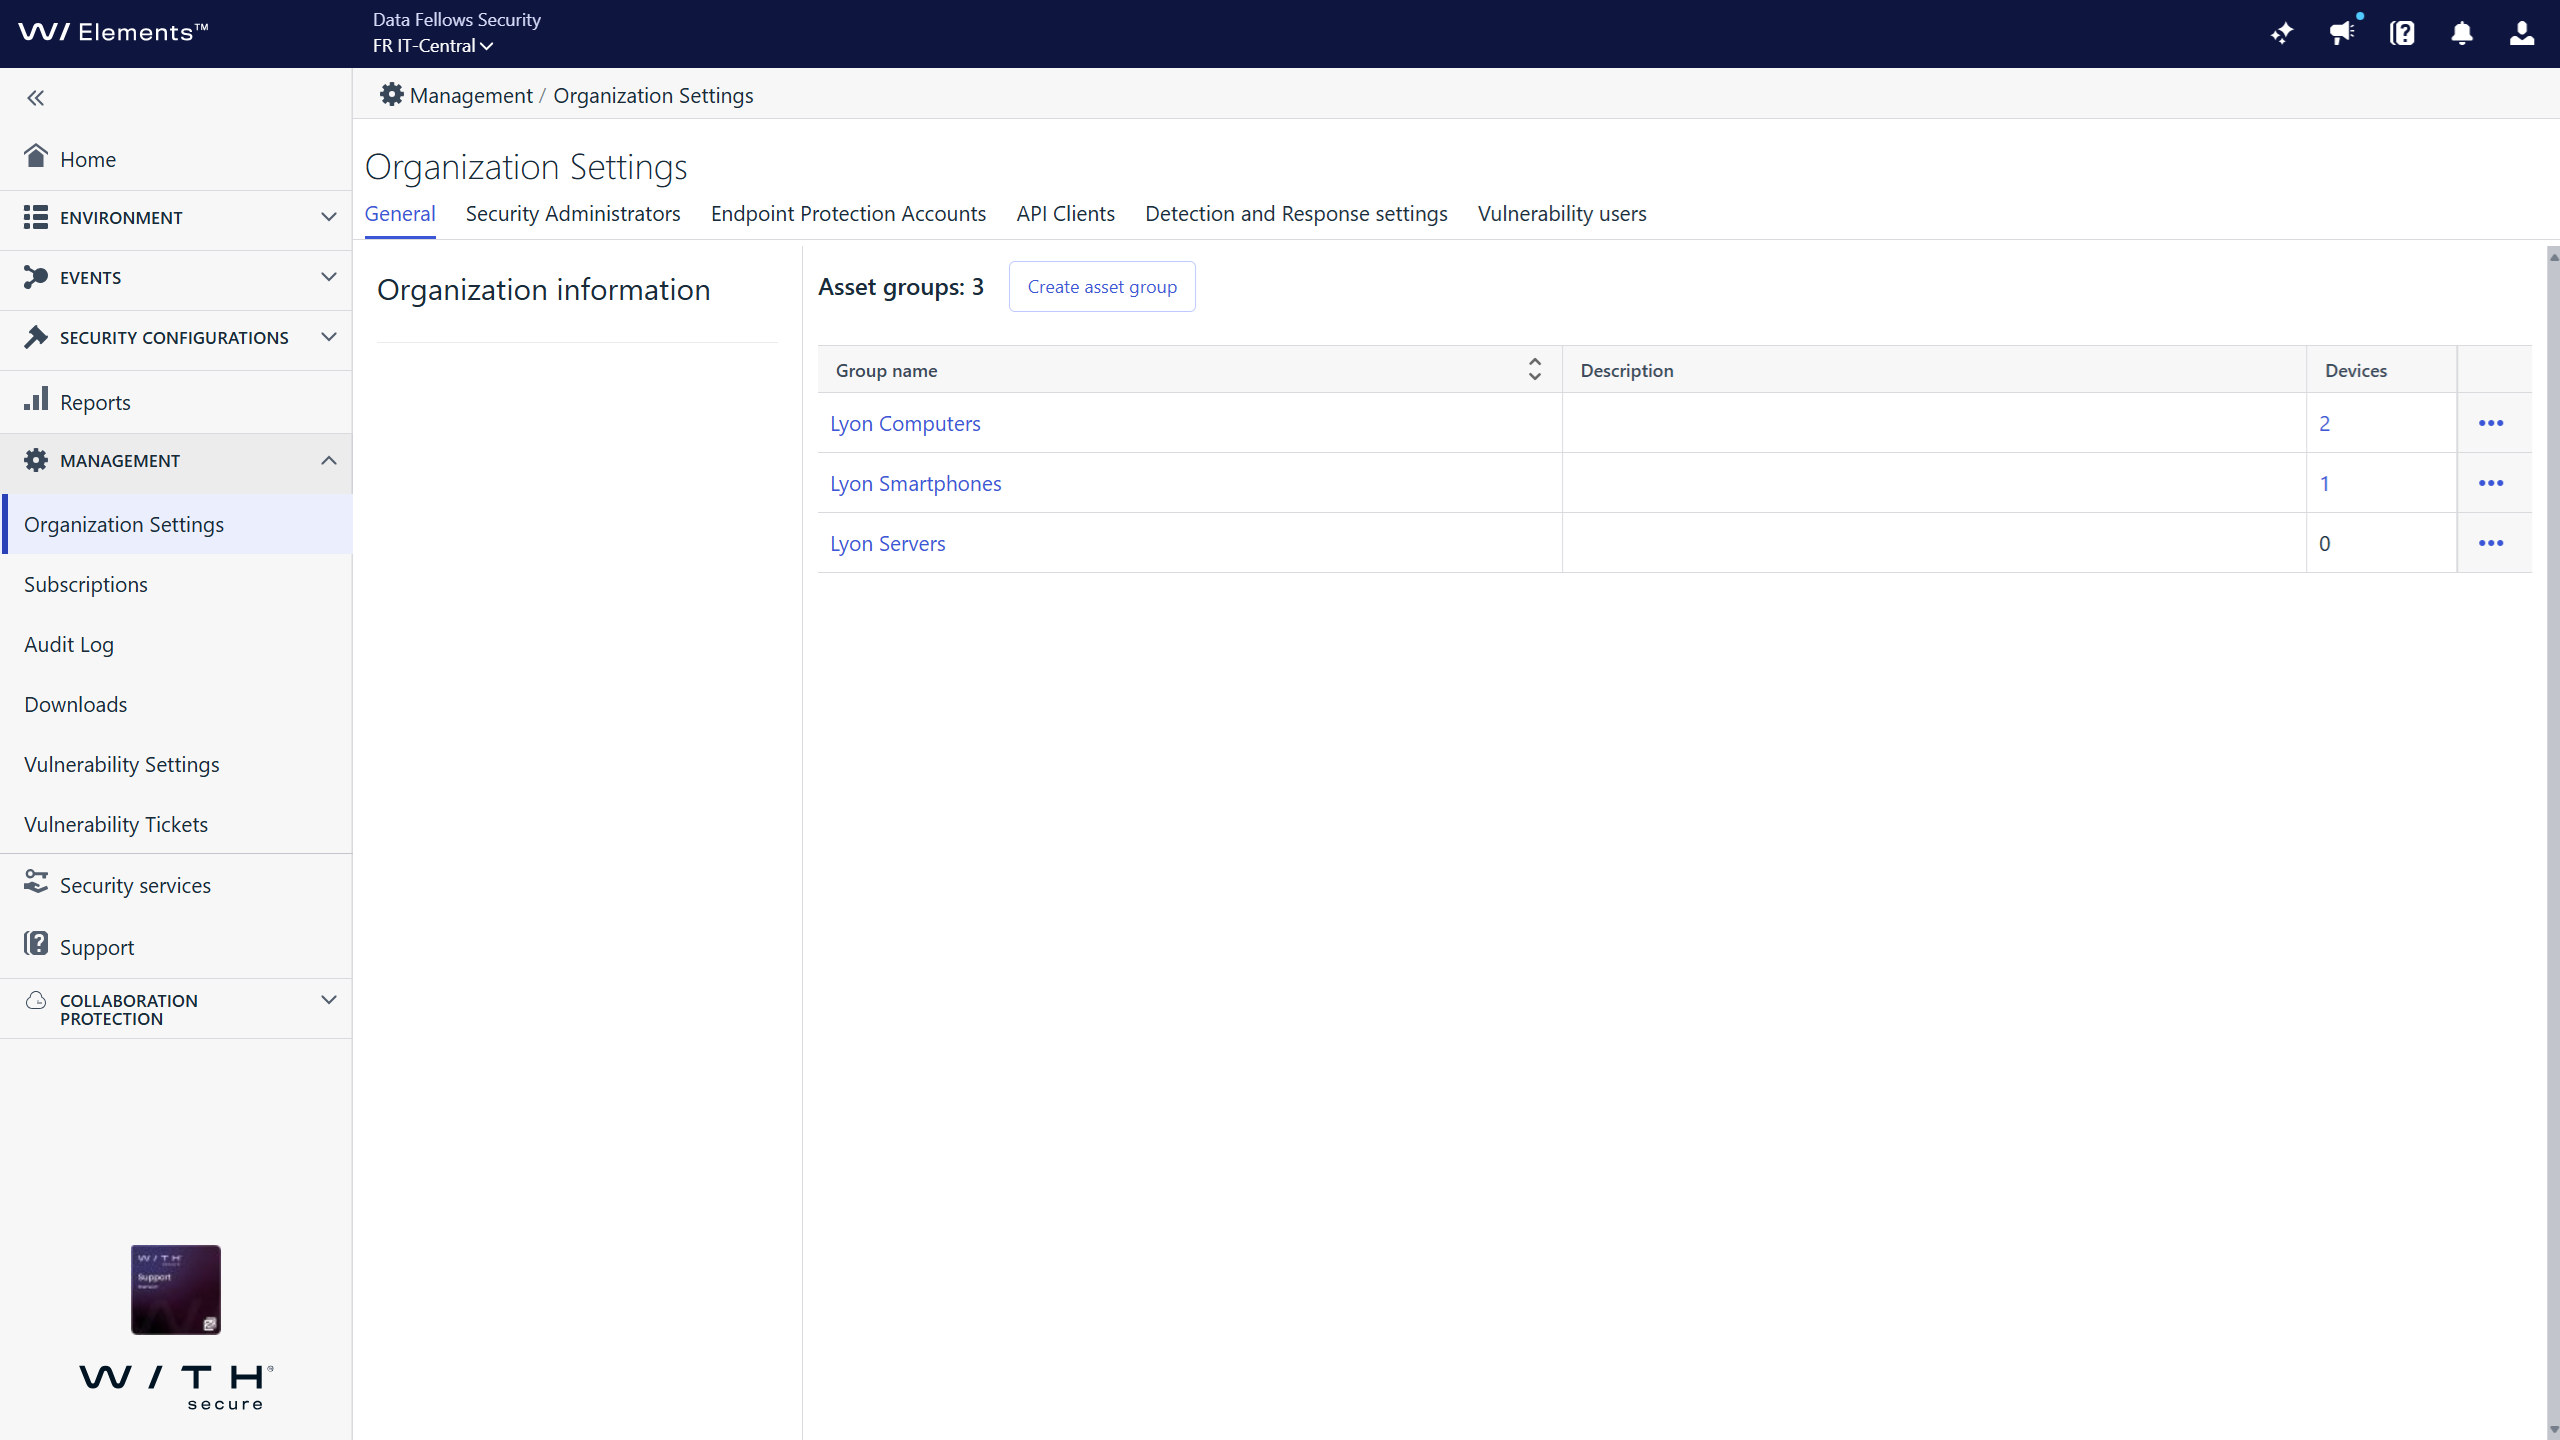
Task: Click the Management gear icon in breadcrumb
Action: point(391,95)
